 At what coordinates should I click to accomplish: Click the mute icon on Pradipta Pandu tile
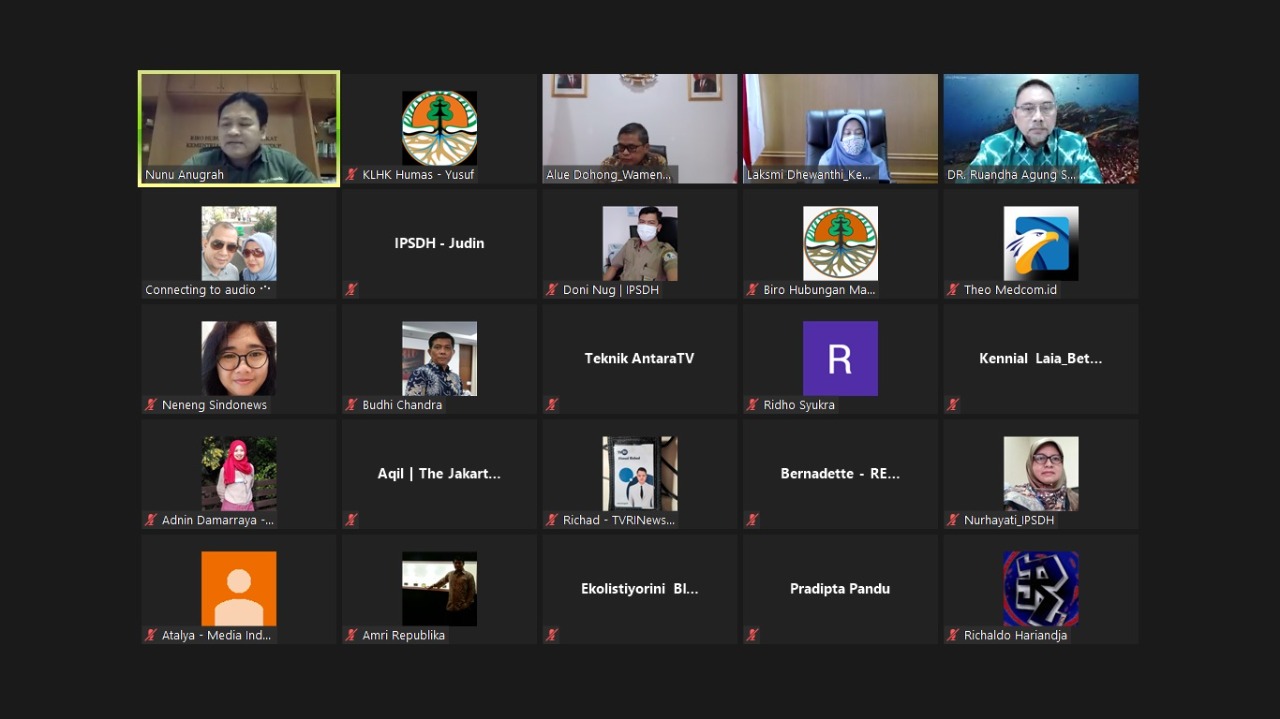point(753,635)
